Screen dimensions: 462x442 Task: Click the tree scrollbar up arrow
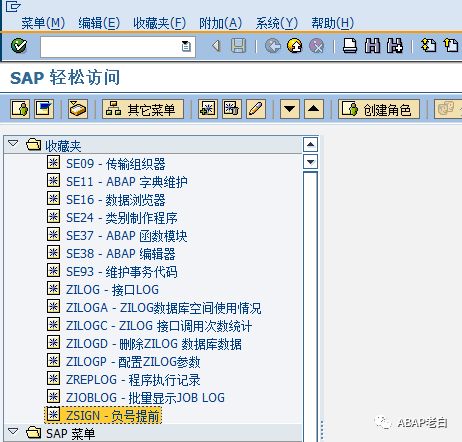coord(310,145)
